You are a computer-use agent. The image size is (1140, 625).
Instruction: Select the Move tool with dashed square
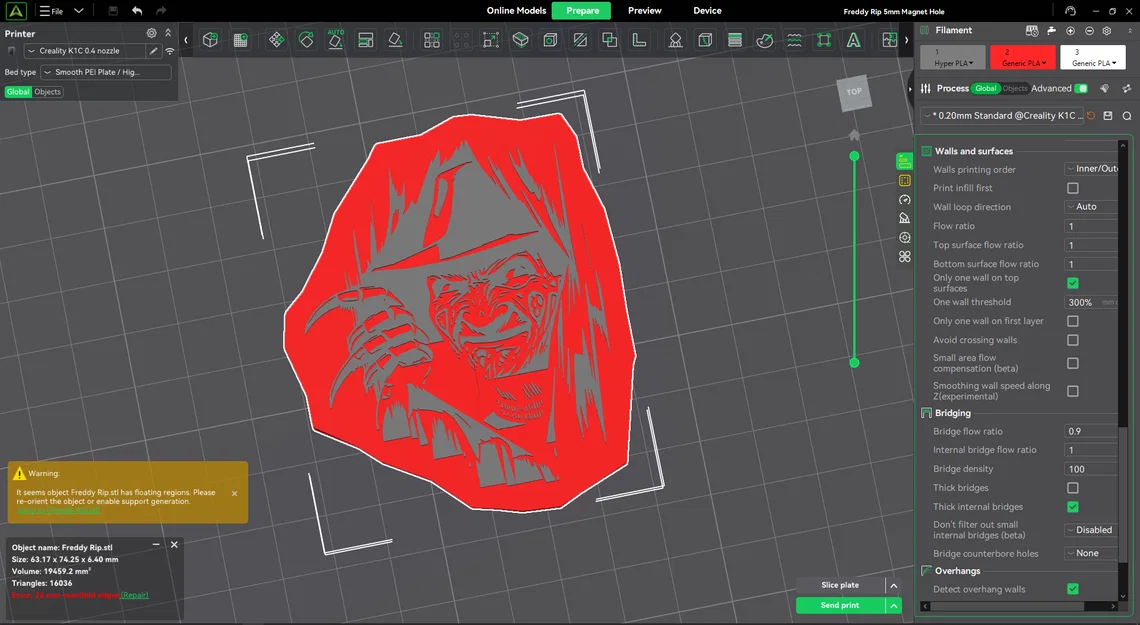(491, 40)
